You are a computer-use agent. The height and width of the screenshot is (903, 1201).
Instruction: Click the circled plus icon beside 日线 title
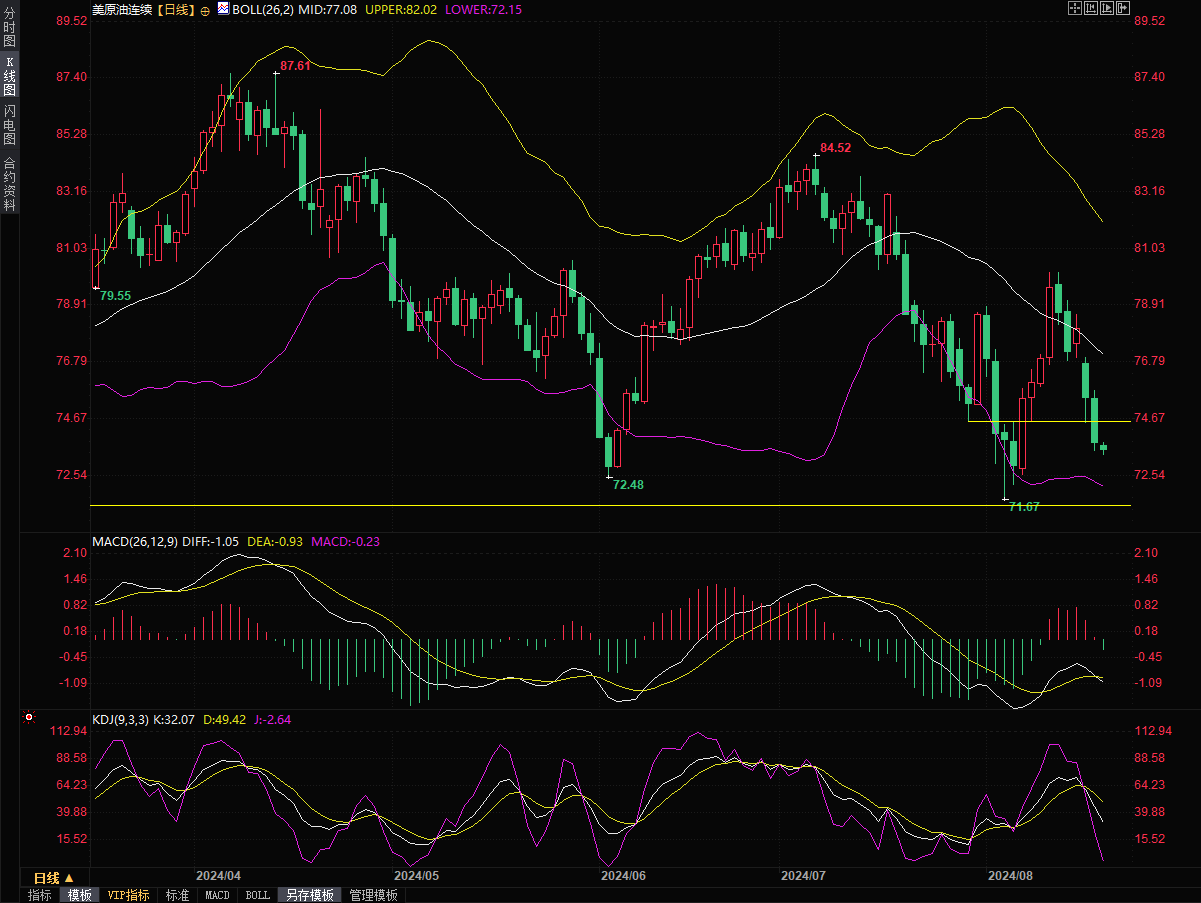205,10
